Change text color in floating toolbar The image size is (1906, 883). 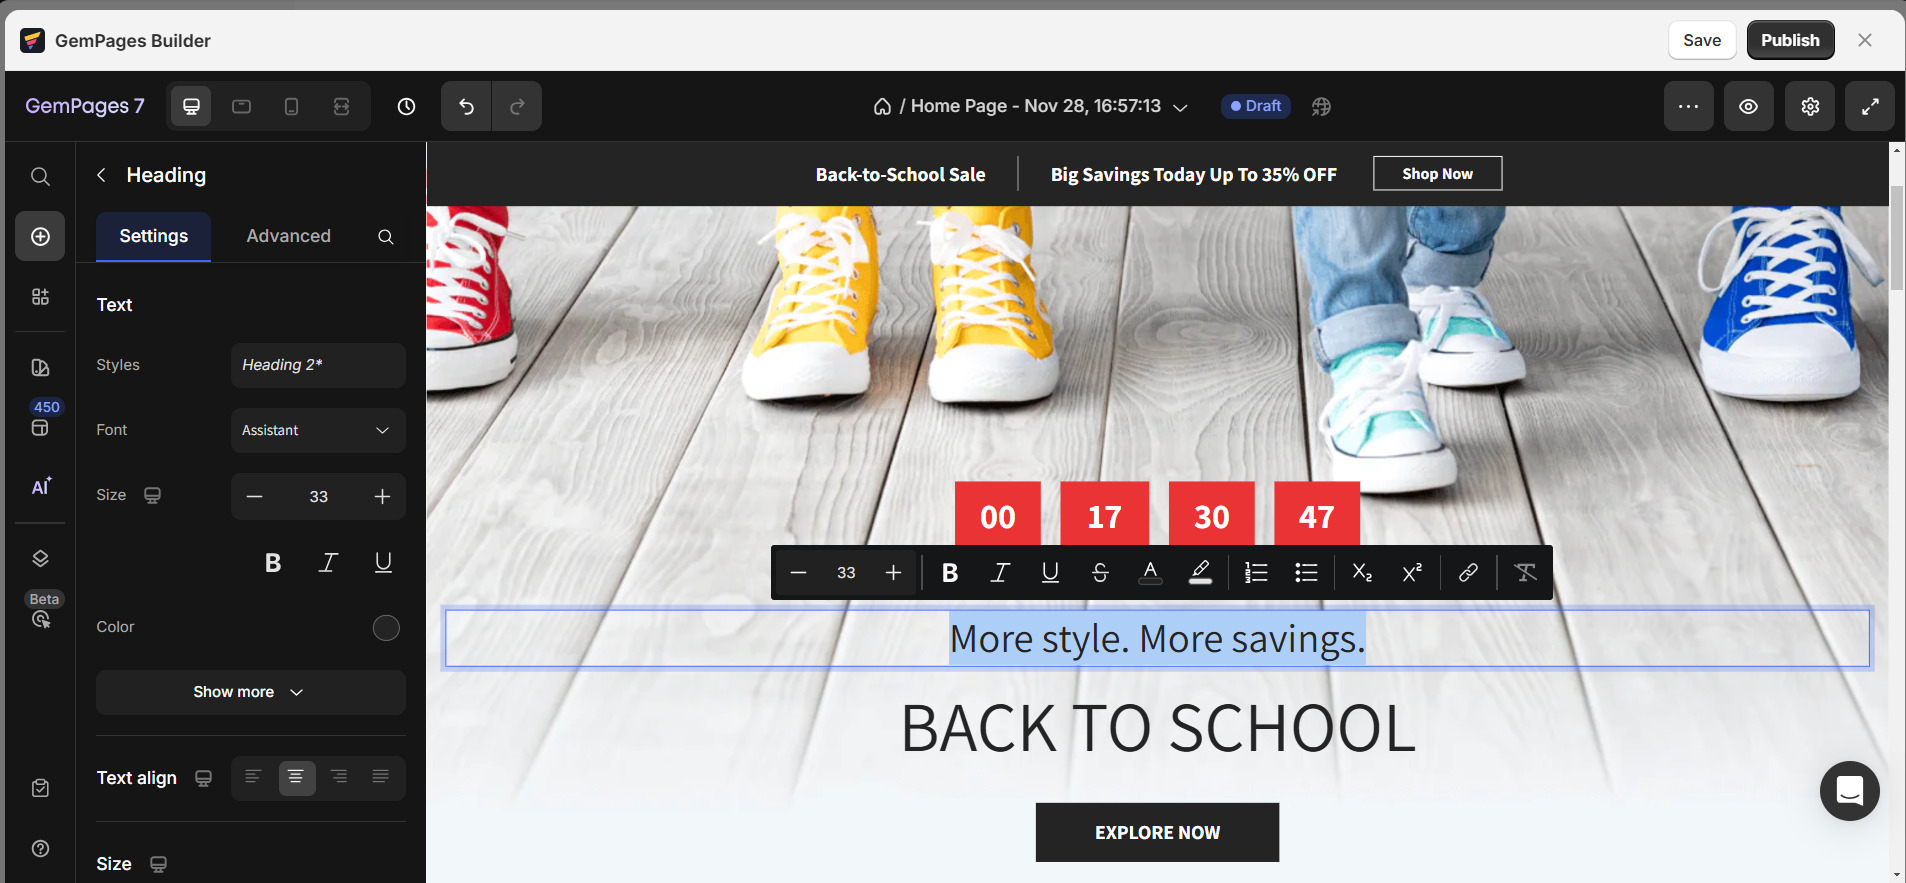(x=1150, y=572)
